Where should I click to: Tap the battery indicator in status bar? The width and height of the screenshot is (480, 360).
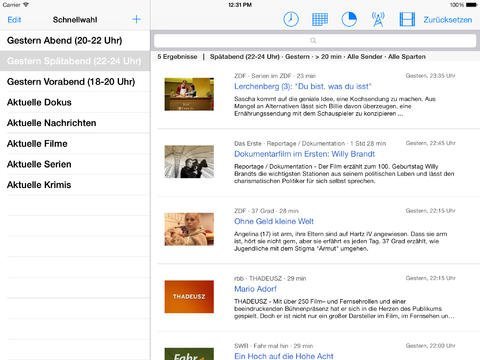pos(471,5)
